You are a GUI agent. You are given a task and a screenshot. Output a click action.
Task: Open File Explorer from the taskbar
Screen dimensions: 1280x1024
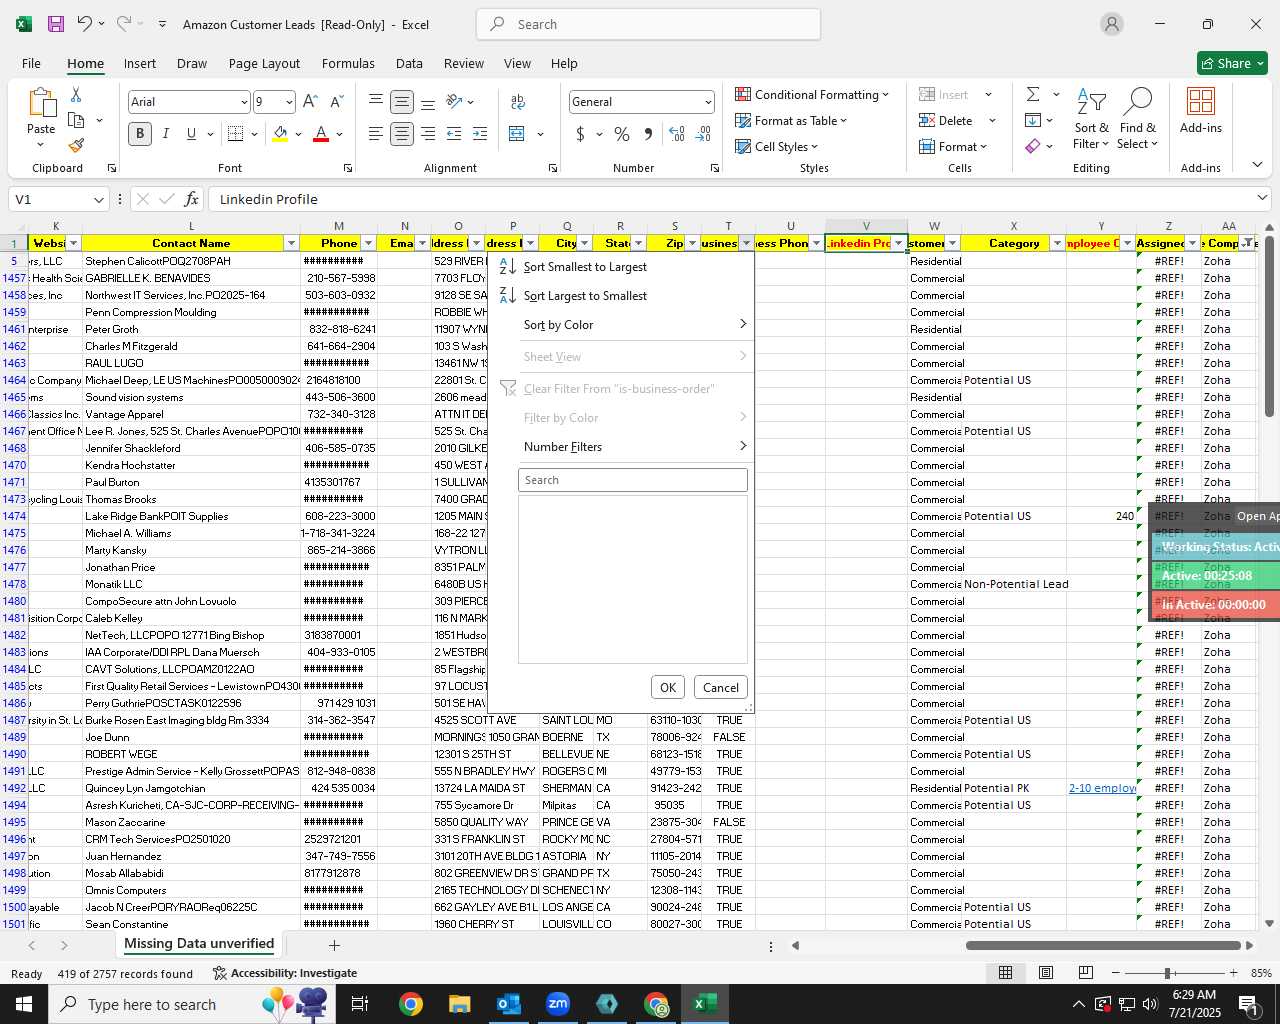(x=459, y=1004)
